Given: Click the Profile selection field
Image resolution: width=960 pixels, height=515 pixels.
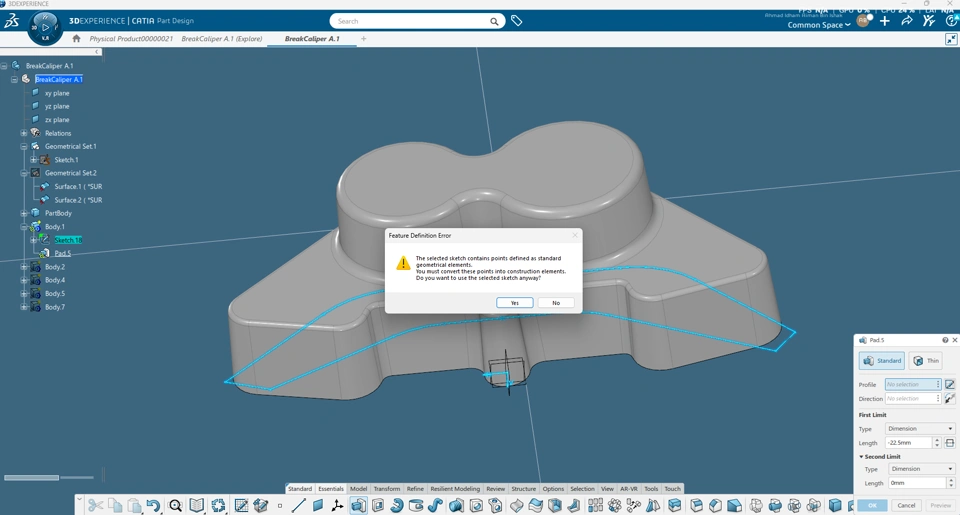Looking at the screenshot, I should coord(913,384).
